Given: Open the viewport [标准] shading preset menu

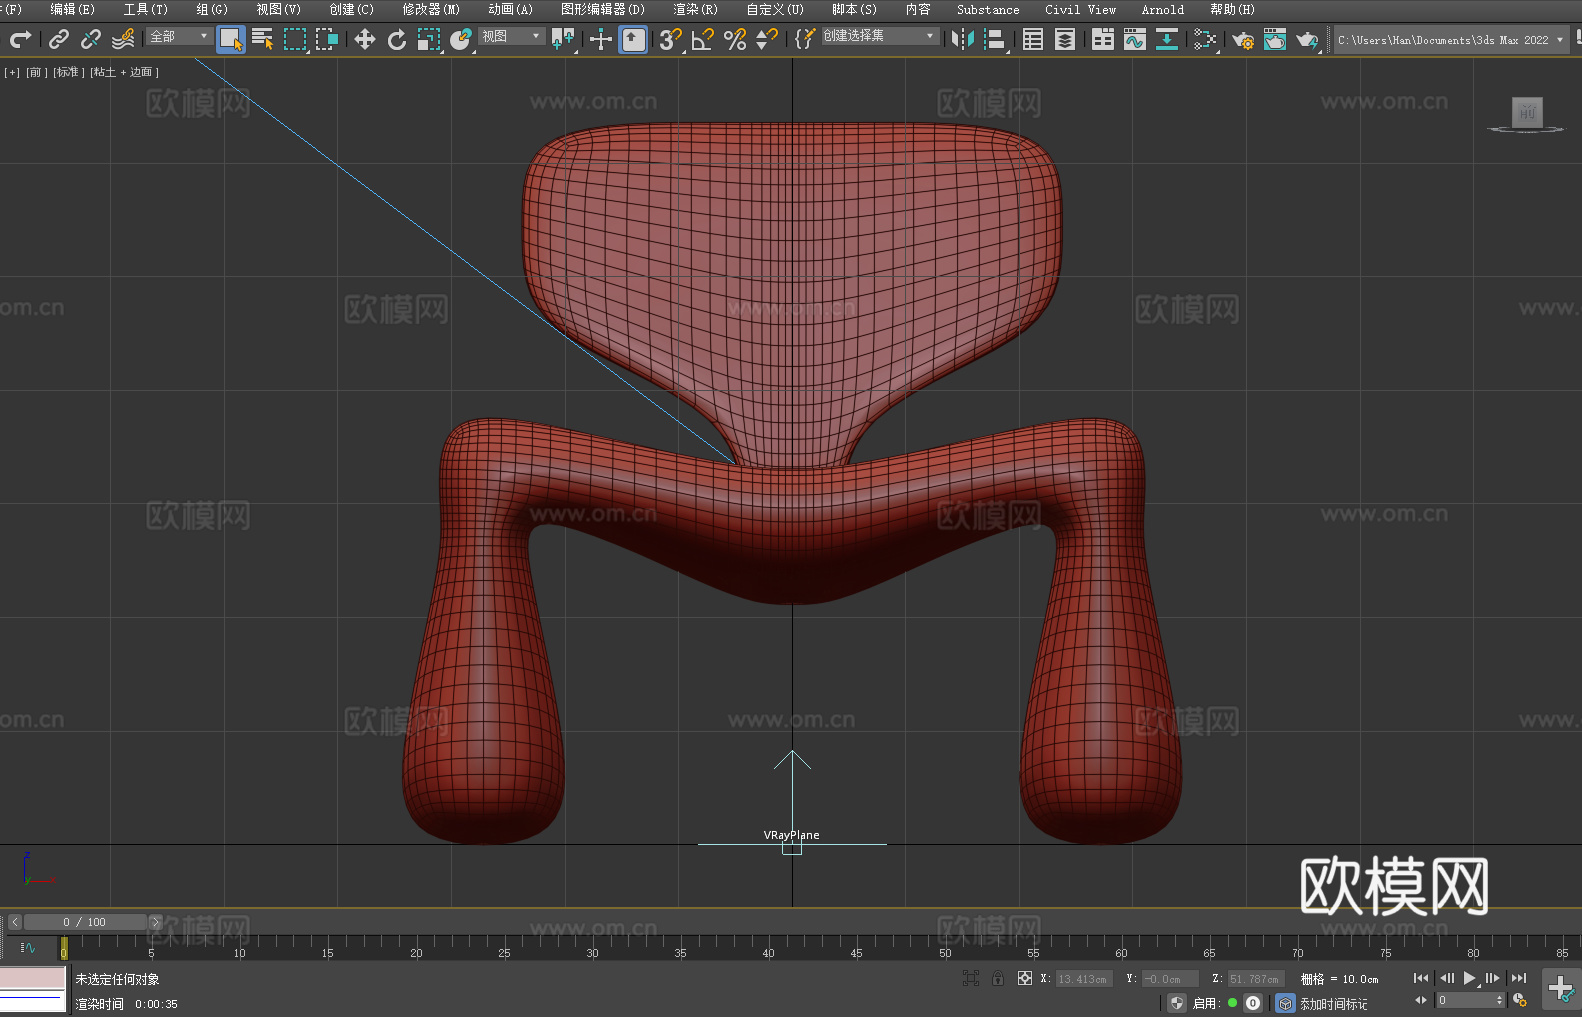Looking at the screenshot, I should [69, 72].
